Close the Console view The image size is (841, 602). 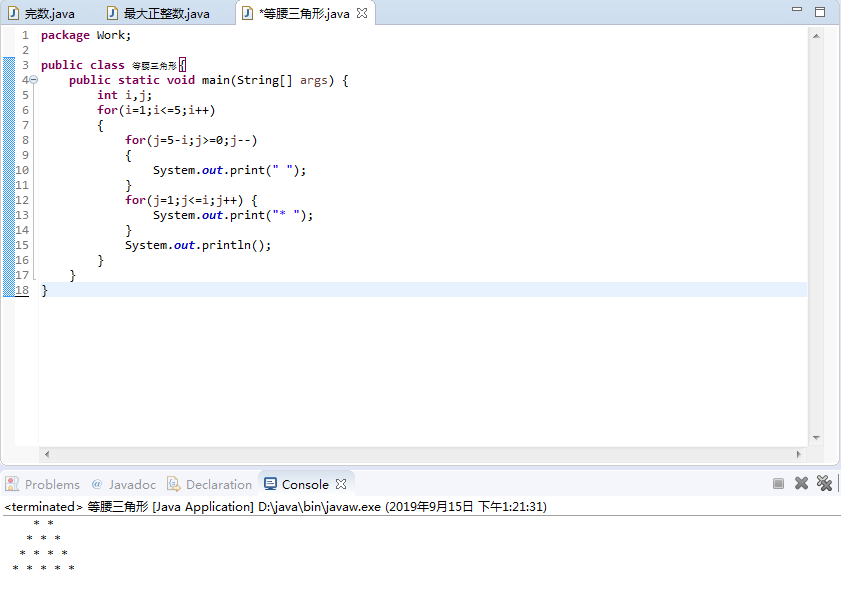[341, 484]
